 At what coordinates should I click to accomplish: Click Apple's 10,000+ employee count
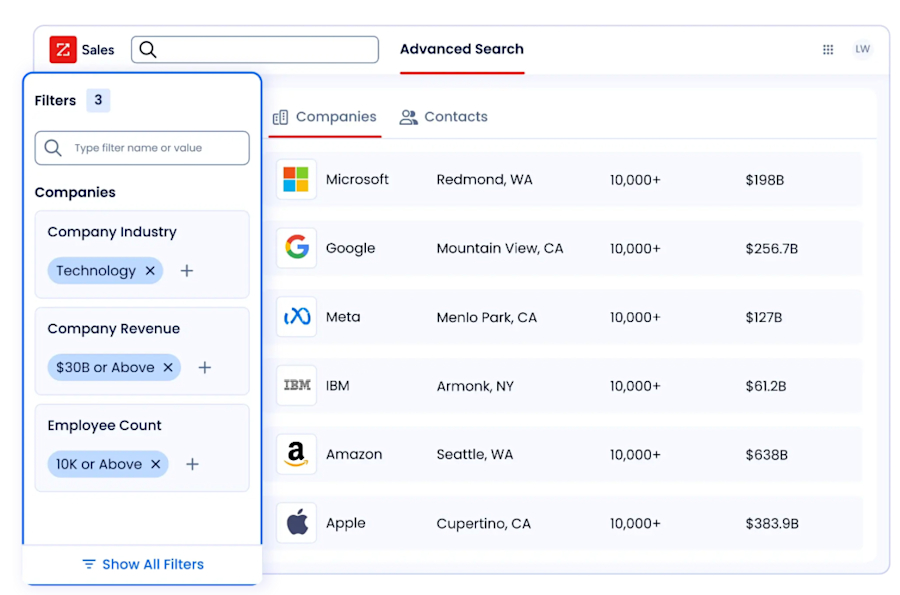[635, 523]
